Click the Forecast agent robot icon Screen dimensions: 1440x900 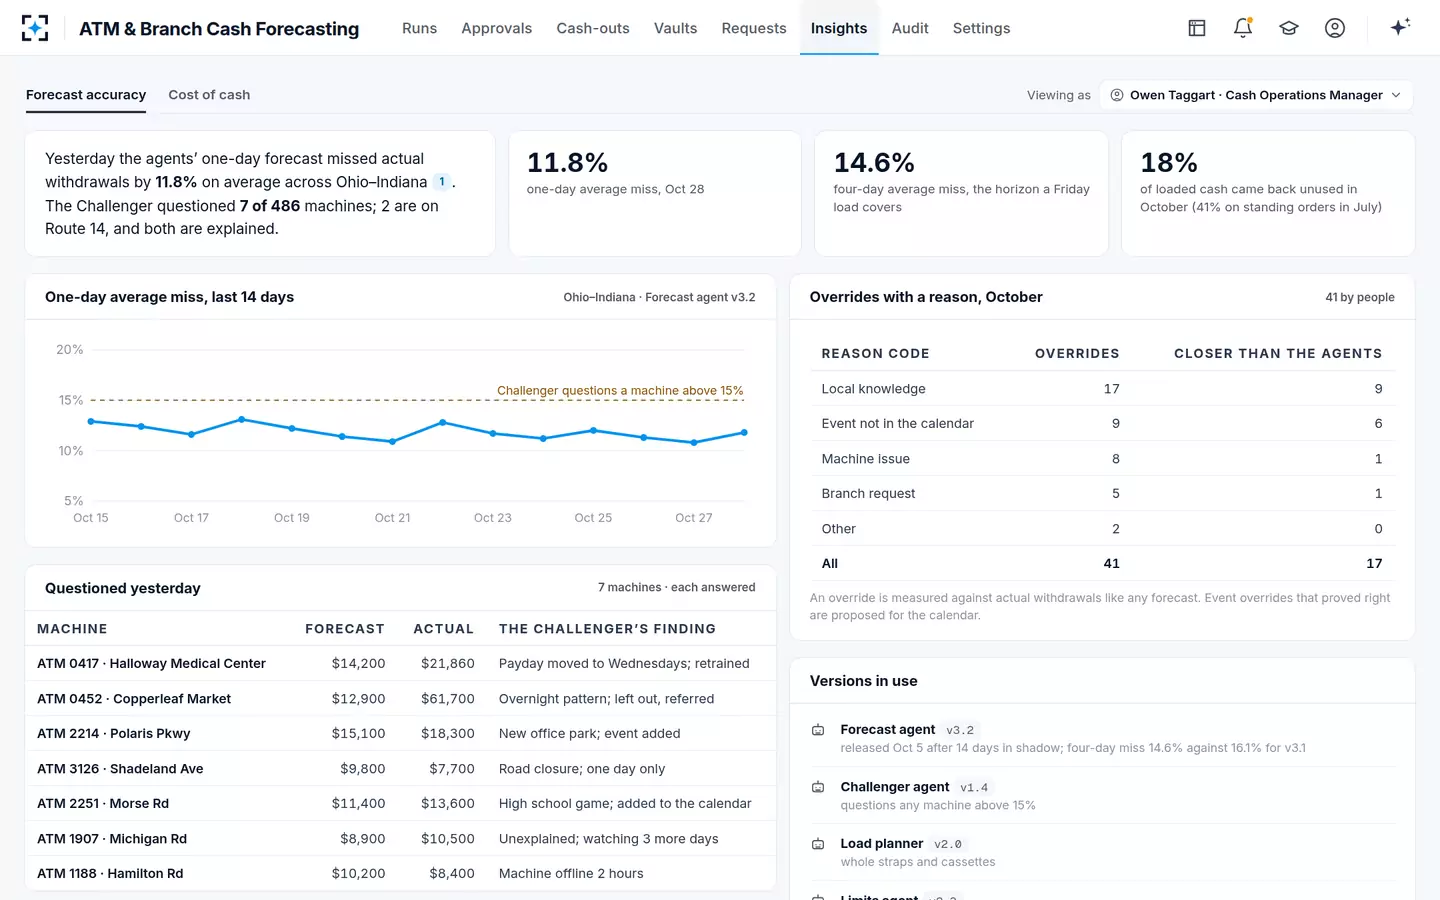pyautogui.click(x=818, y=730)
